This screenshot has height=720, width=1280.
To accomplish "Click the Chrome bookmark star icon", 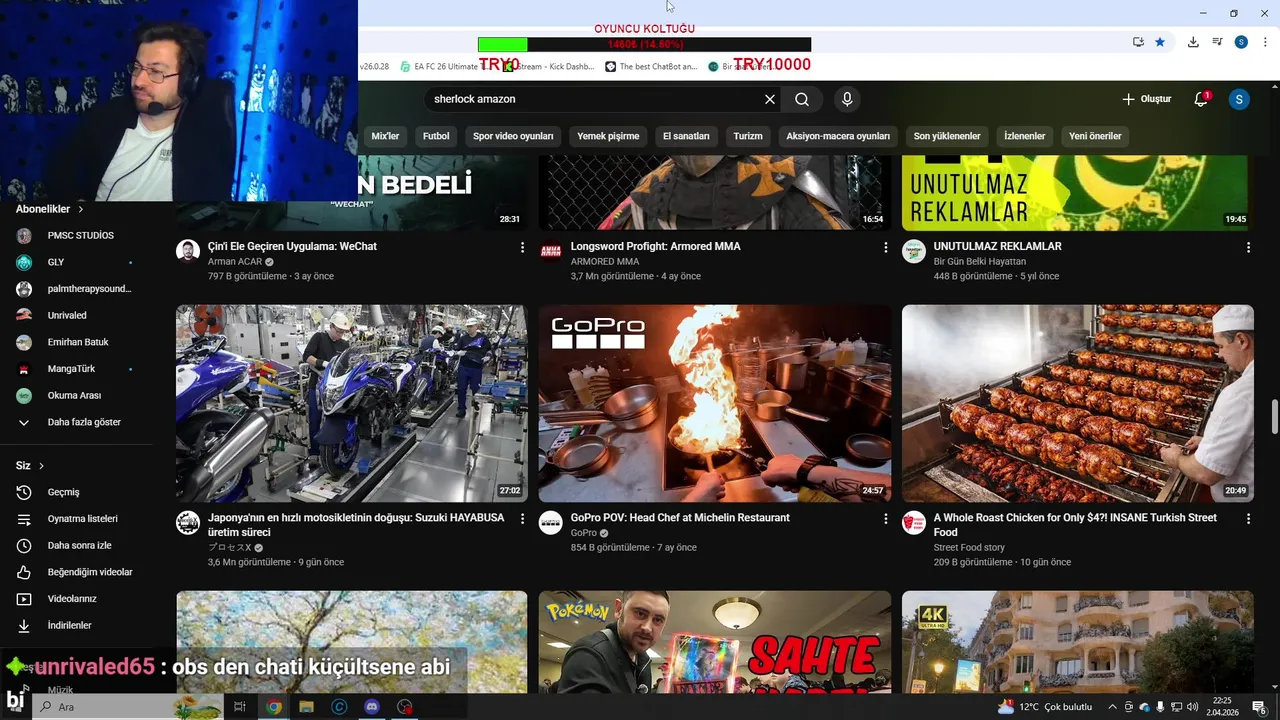I will click(1160, 42).
